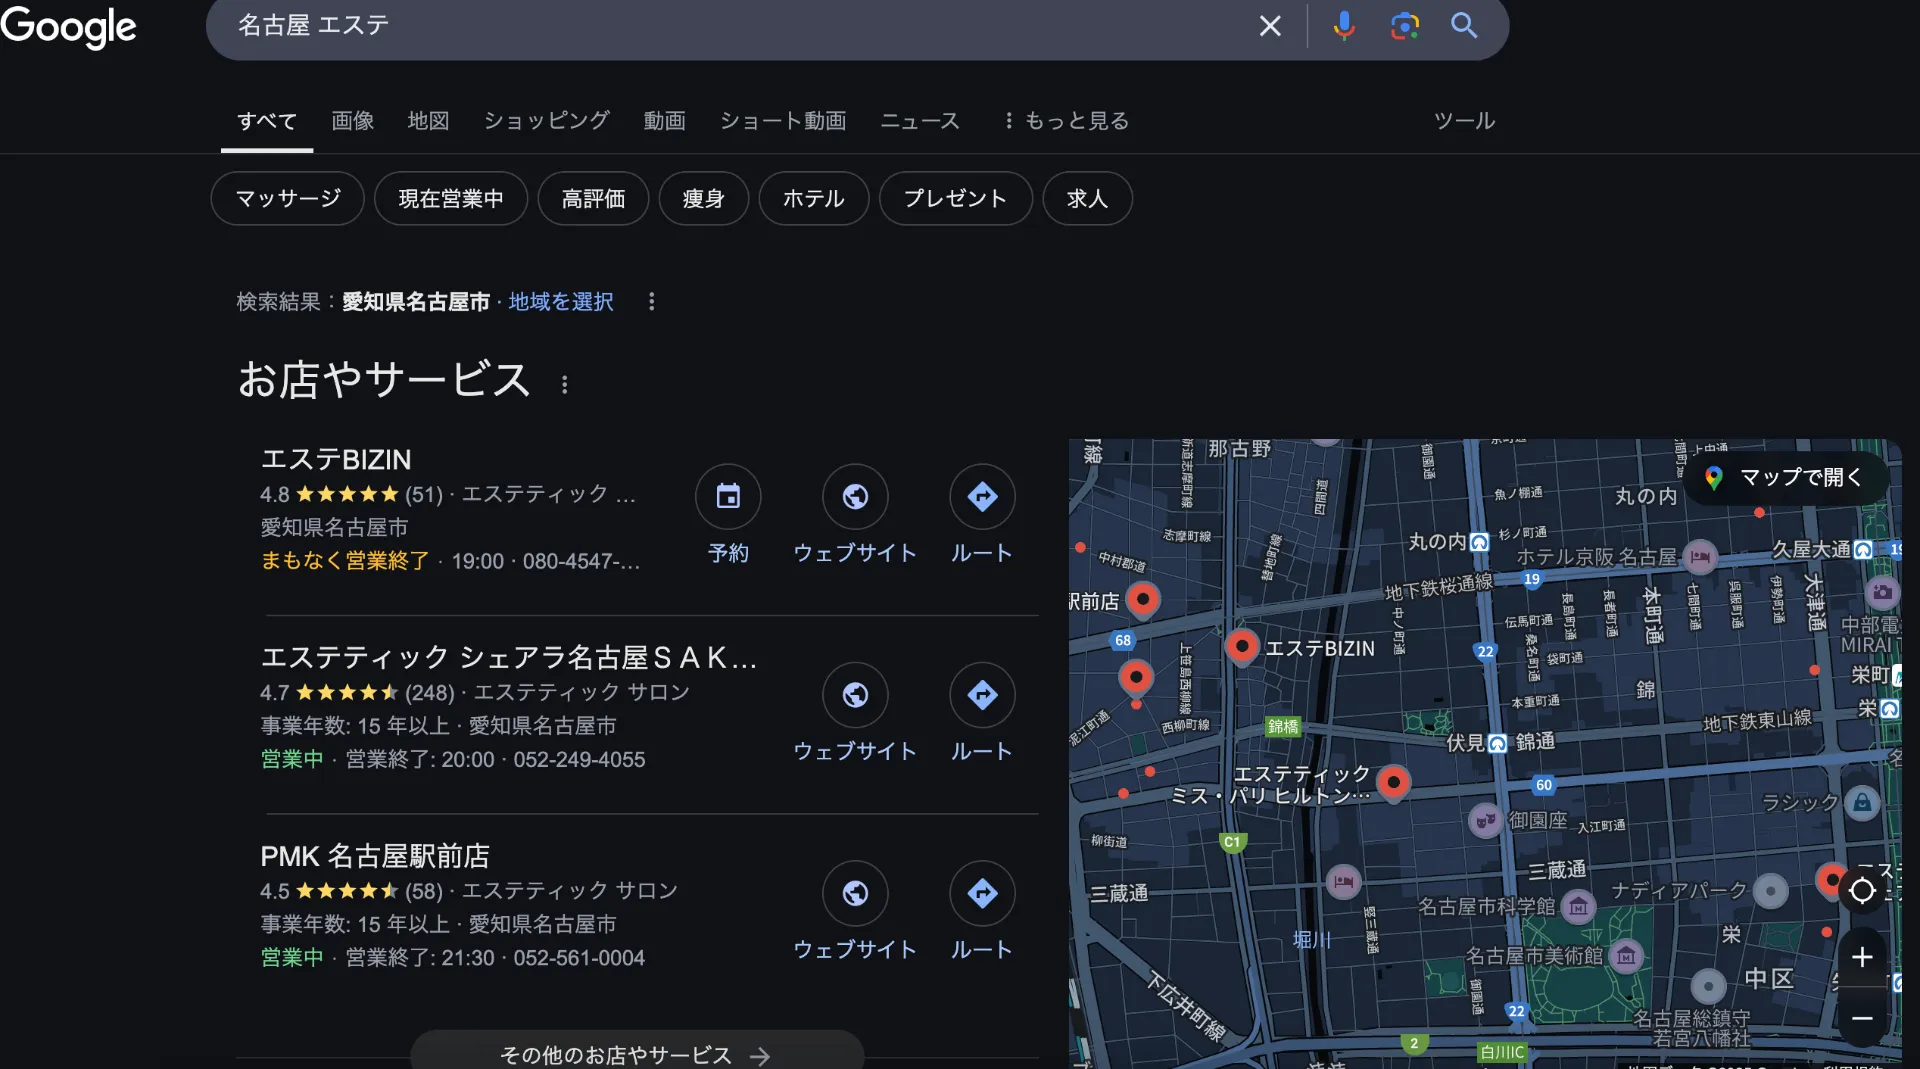Open options menu beside お店やサービス heading
The height and width of the screenshot is (1069, 1920).
565,385
